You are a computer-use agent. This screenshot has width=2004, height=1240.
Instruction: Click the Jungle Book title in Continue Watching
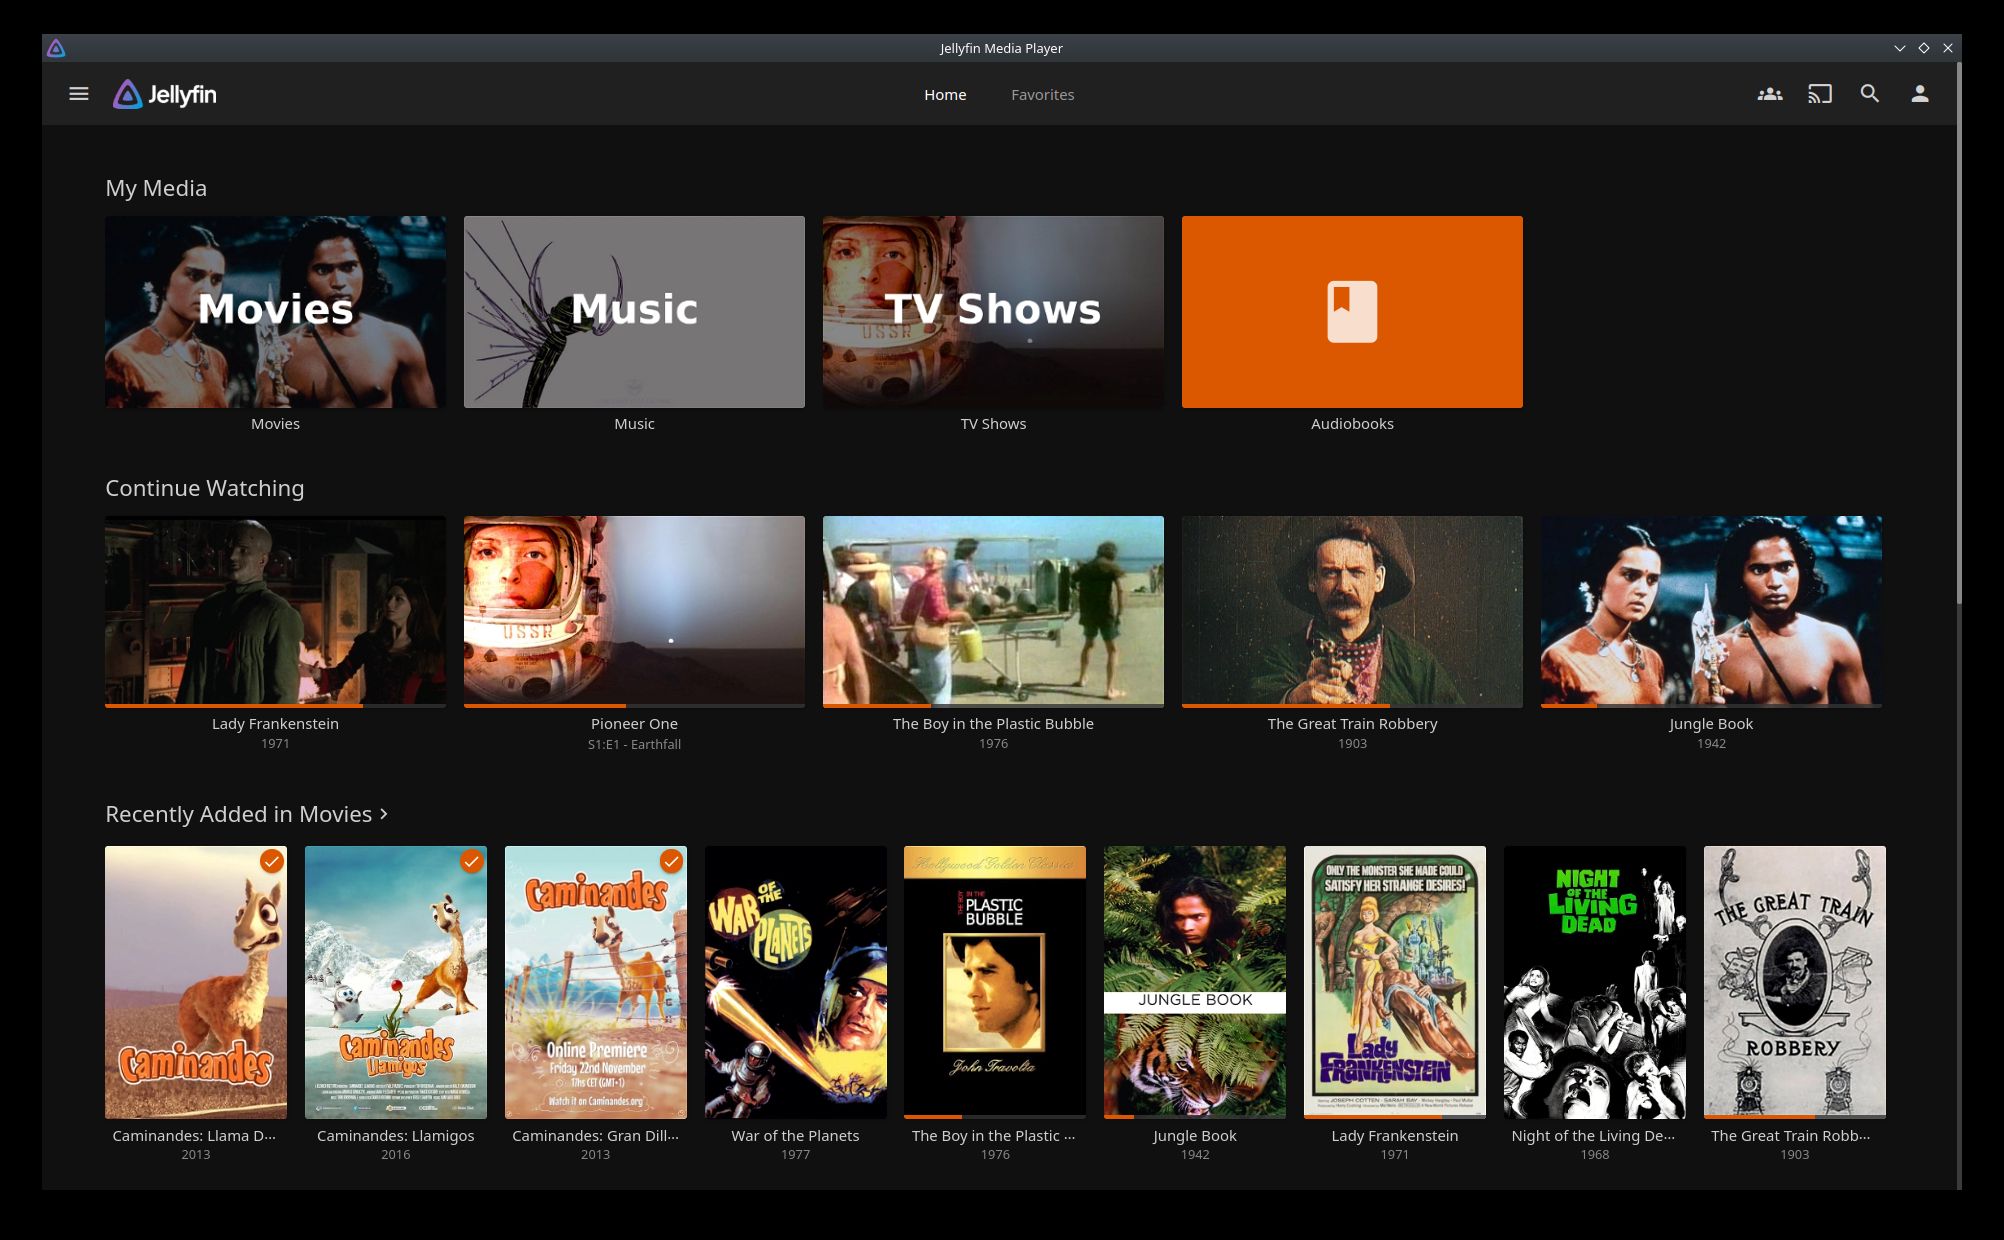tap(1711, 724)
